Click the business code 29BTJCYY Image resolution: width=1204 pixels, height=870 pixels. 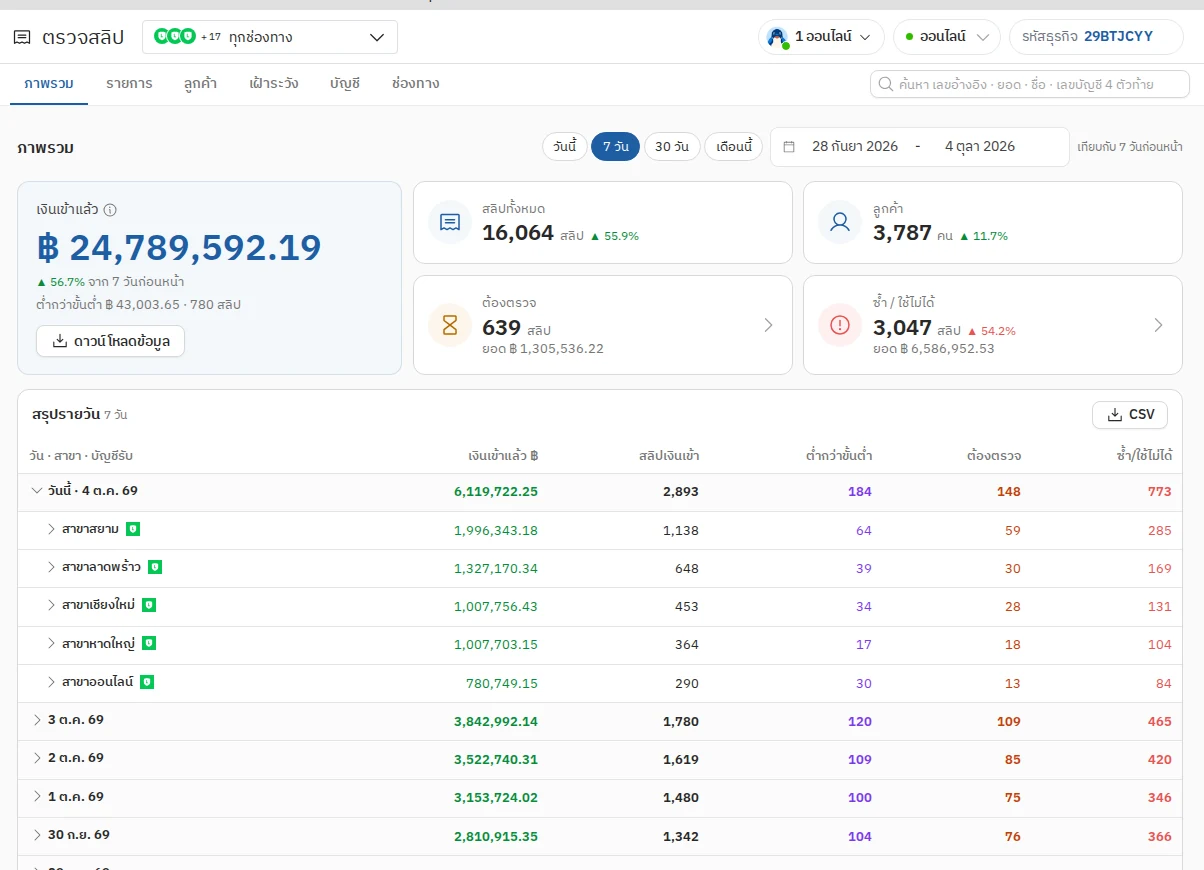(x=1118, y=37)
